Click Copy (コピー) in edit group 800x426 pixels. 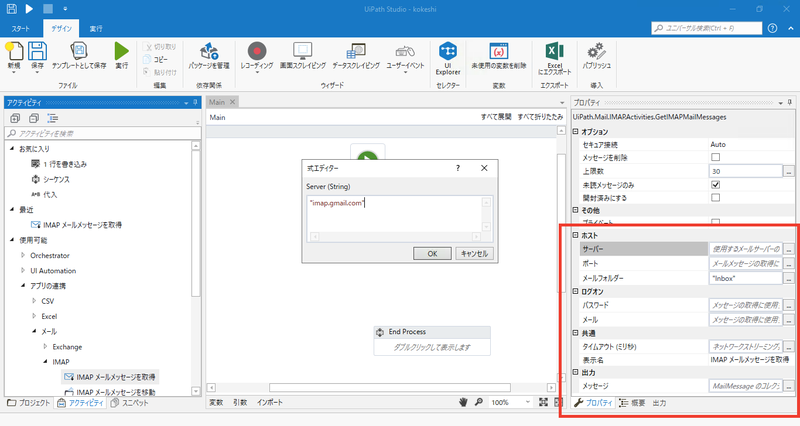[156, 59]
